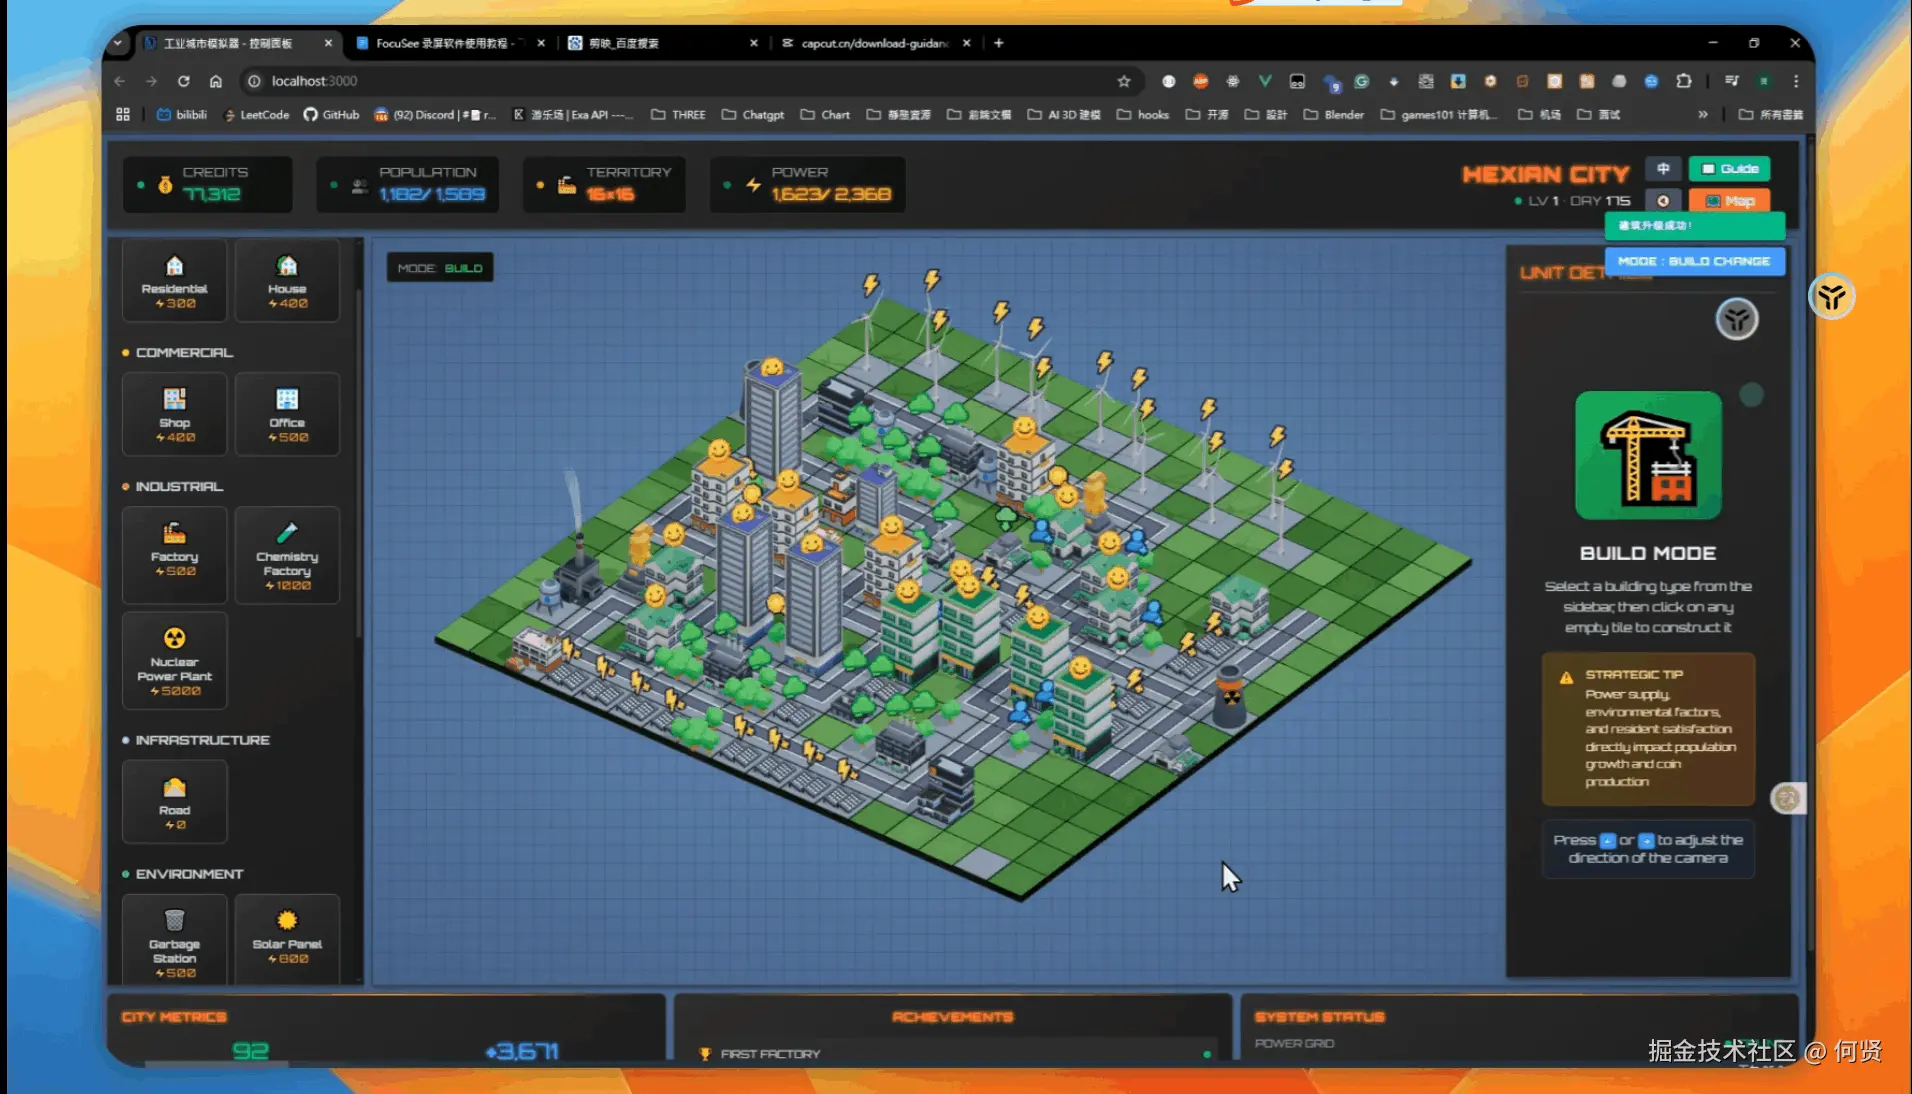Open the Map button

click(1730, 201)
